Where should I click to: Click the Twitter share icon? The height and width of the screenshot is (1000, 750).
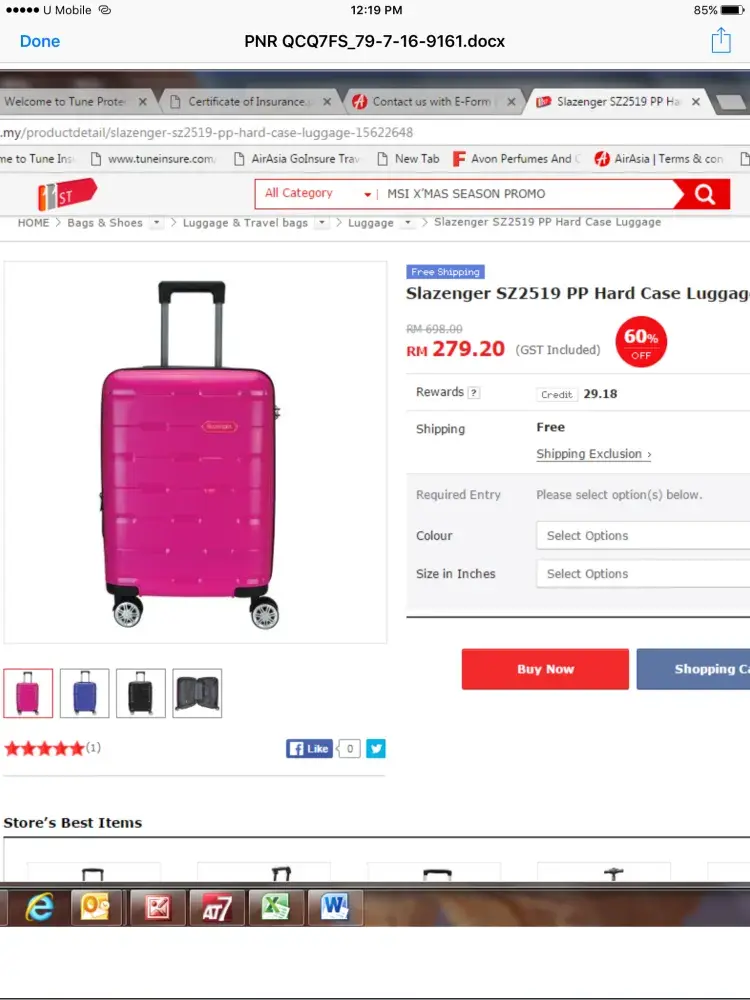[375, 748]
